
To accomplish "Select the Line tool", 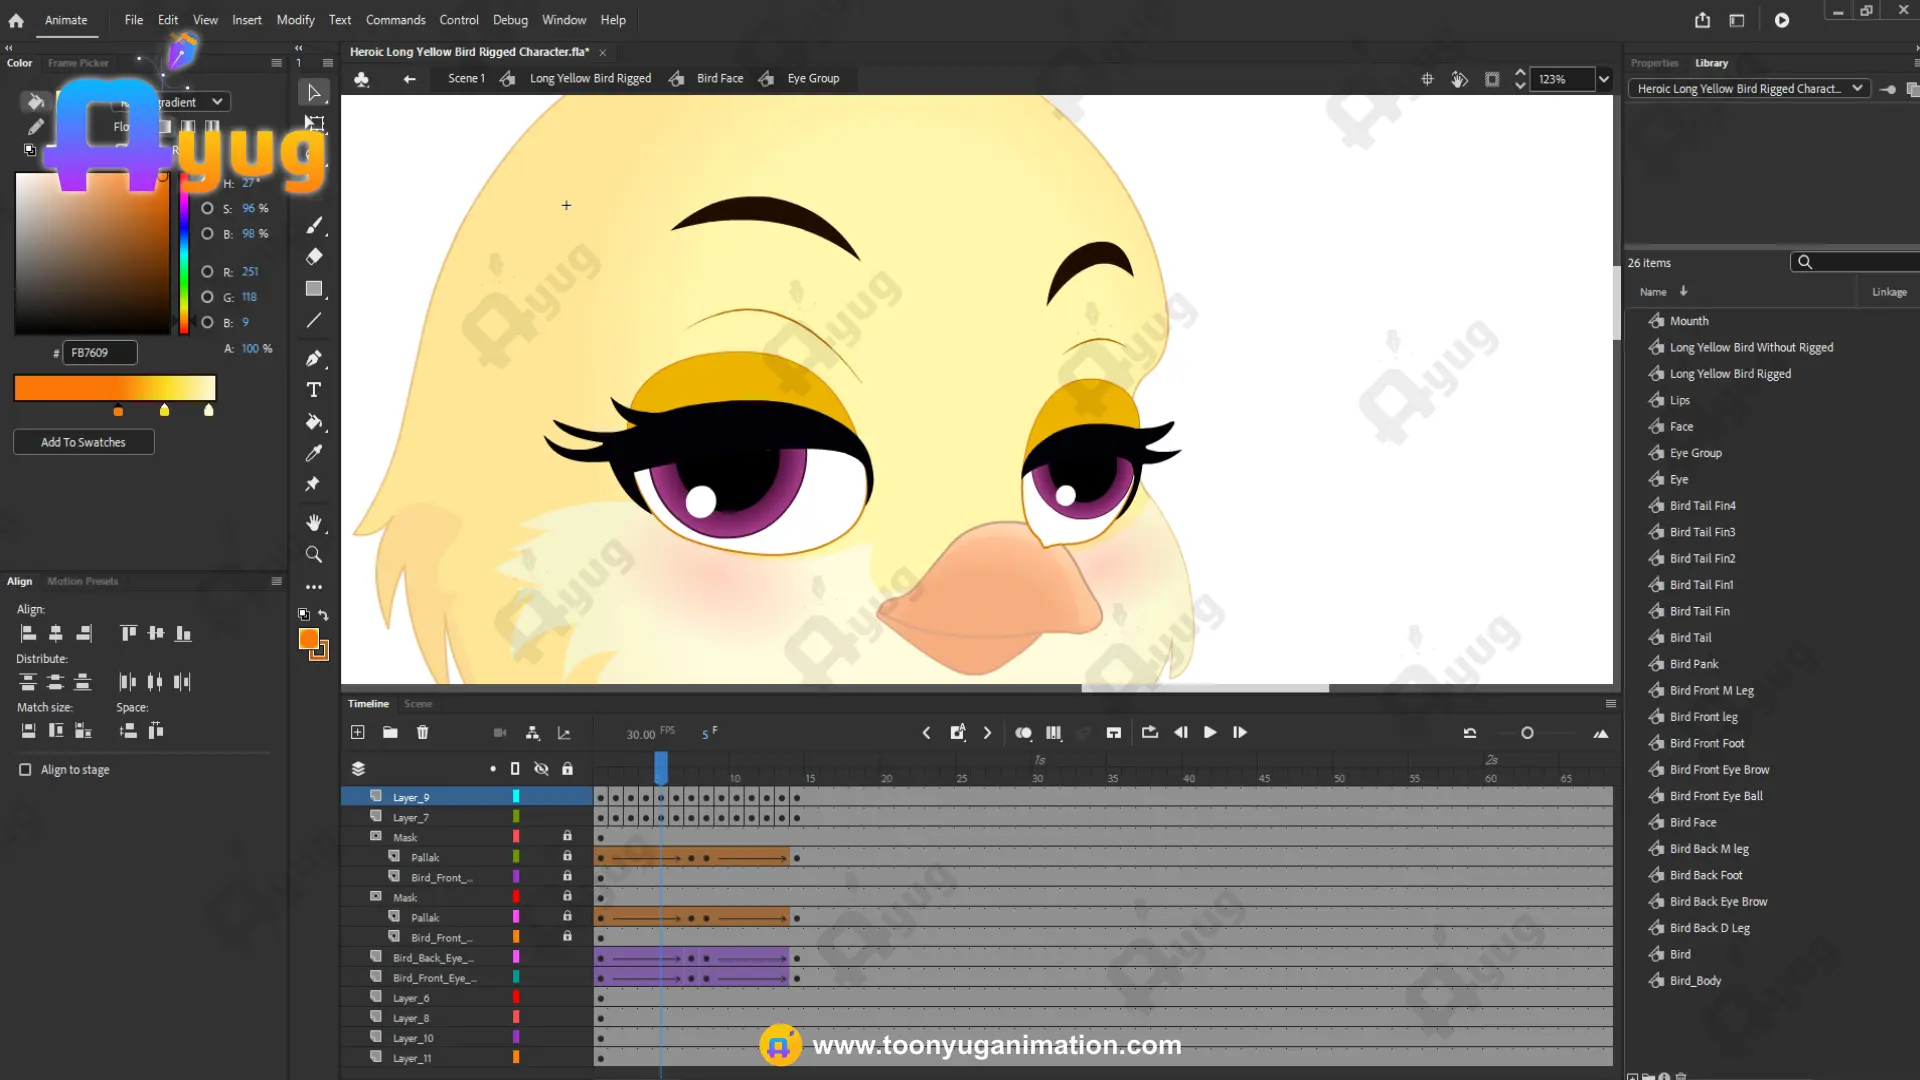I will (x=314, y=321).
